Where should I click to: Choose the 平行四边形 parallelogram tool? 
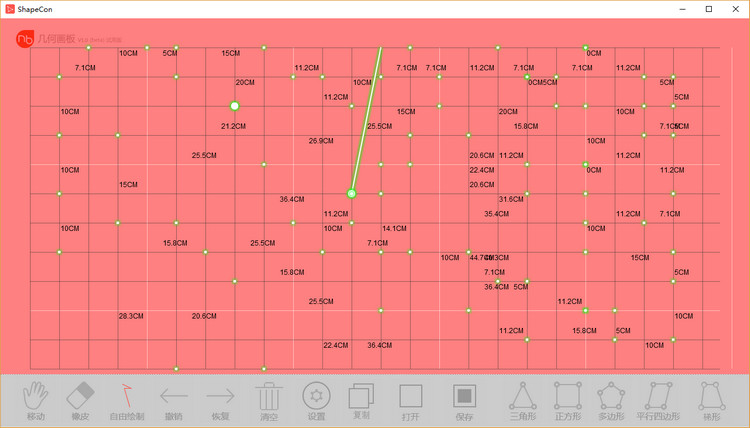pos(658,401)
